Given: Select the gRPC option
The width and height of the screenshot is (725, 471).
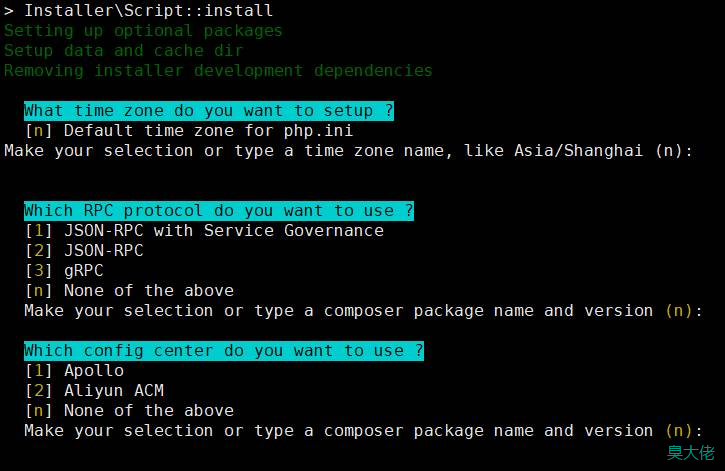Looking at the screenshot, I should point(64,271).
